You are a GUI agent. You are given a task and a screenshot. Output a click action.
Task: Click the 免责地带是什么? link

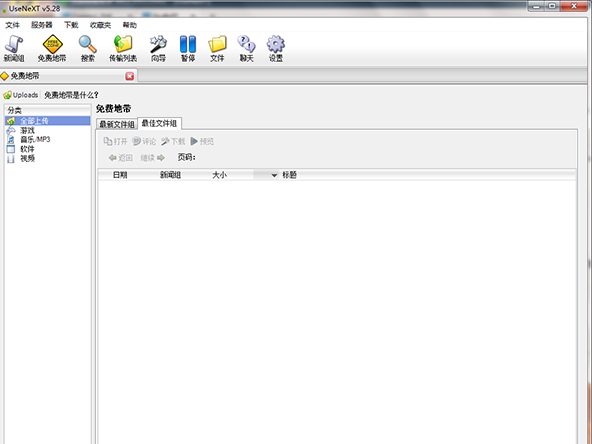coord(71,95)
